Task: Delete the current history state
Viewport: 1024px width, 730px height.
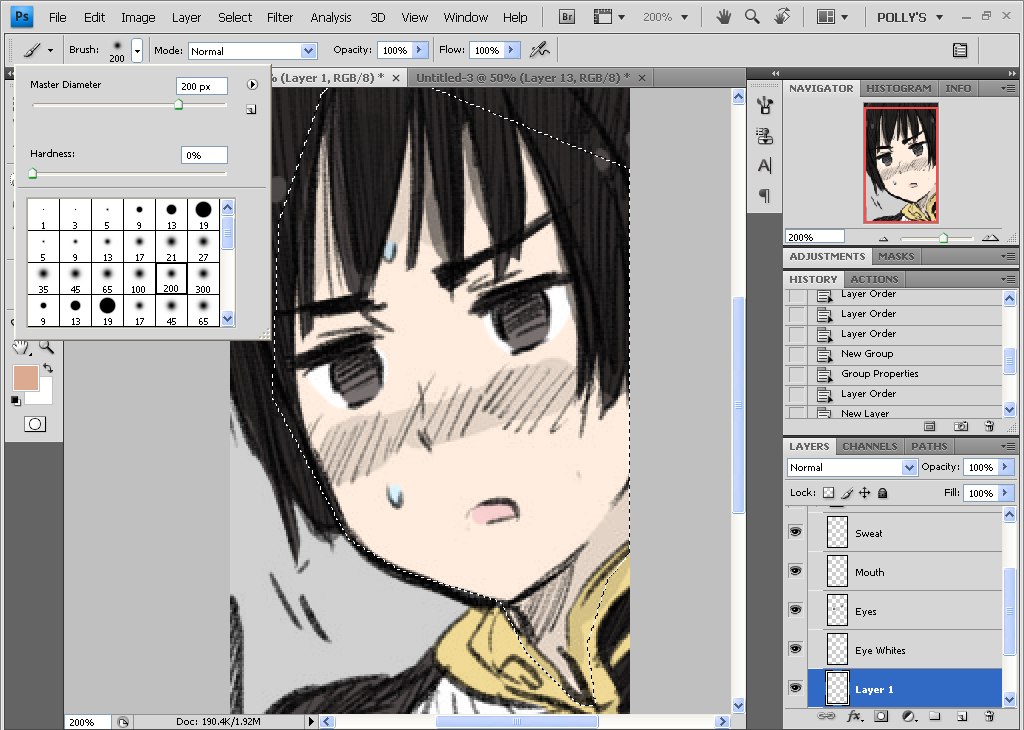Action: coord(989,426)
